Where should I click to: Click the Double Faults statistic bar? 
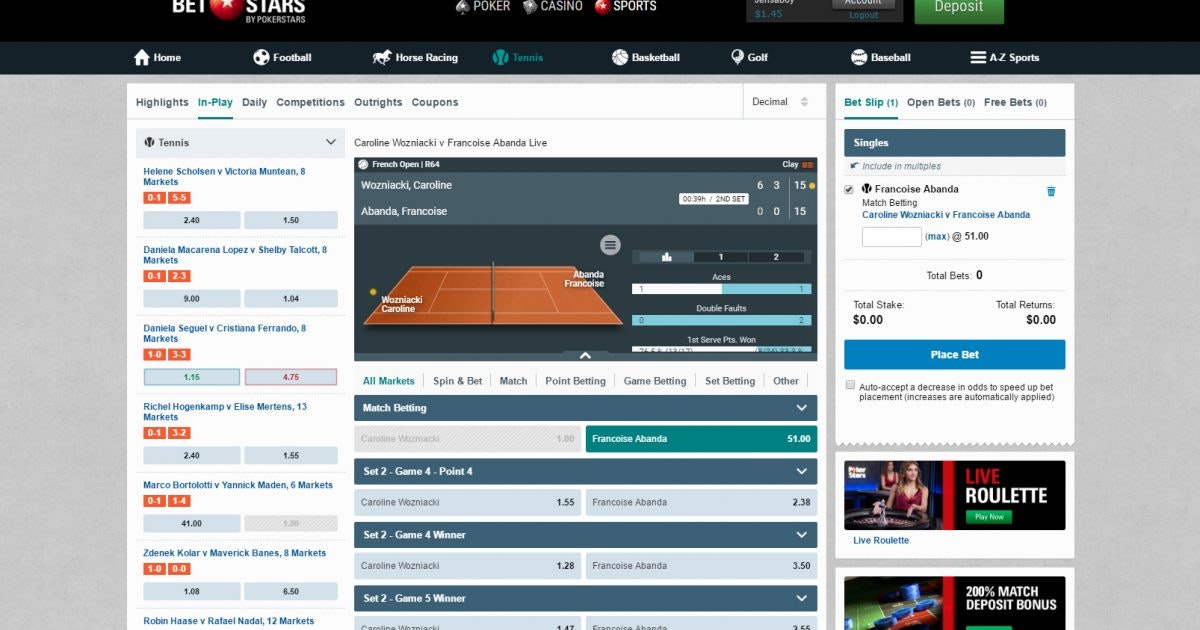pos(721,320)
